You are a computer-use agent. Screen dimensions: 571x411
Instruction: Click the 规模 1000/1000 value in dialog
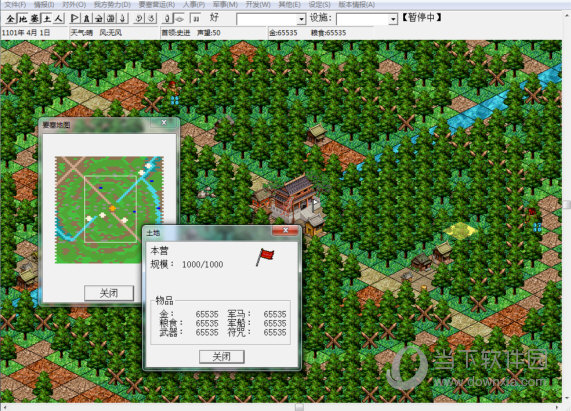tap(202, 264)
